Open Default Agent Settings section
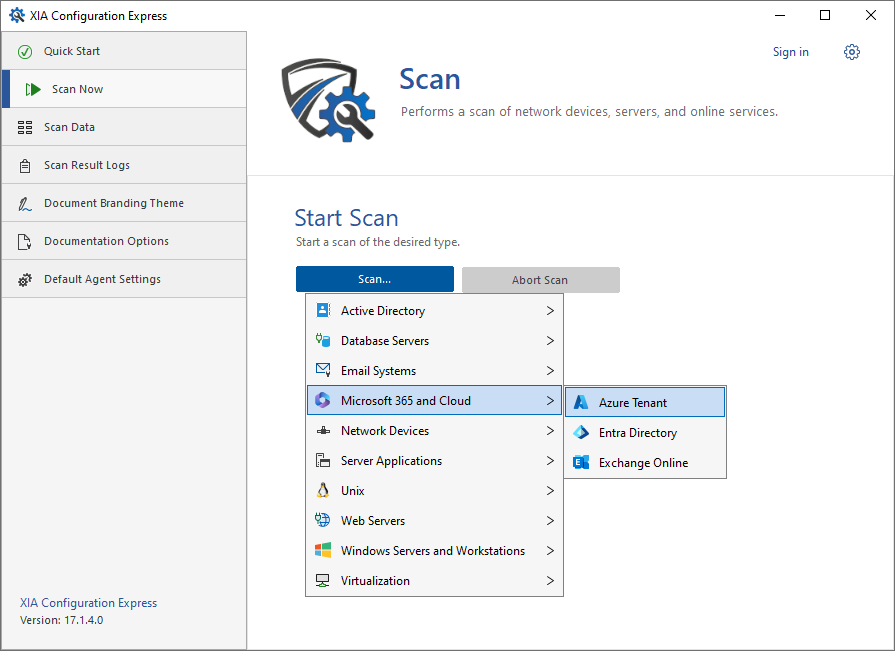The image size is (895, 651). [x=124, y=279]
